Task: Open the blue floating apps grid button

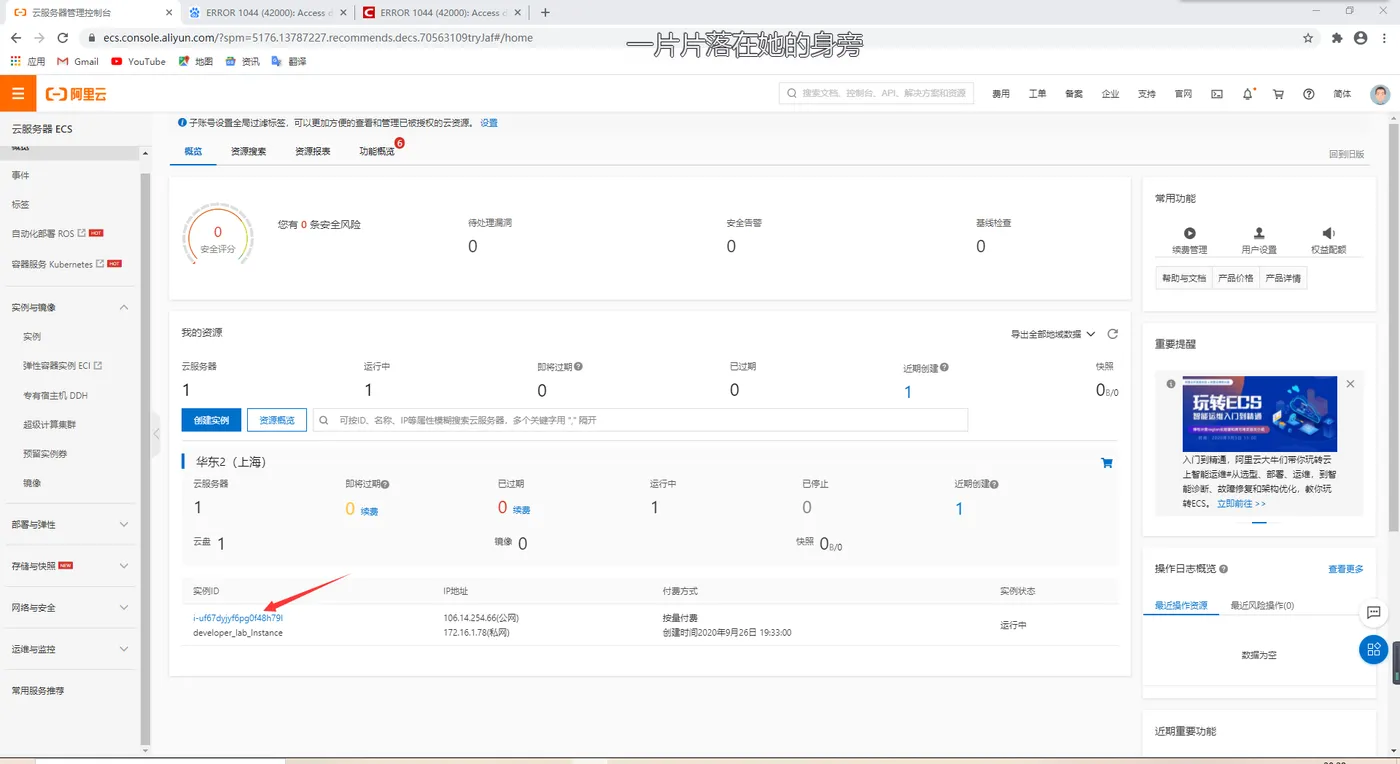Action: 1374,650
